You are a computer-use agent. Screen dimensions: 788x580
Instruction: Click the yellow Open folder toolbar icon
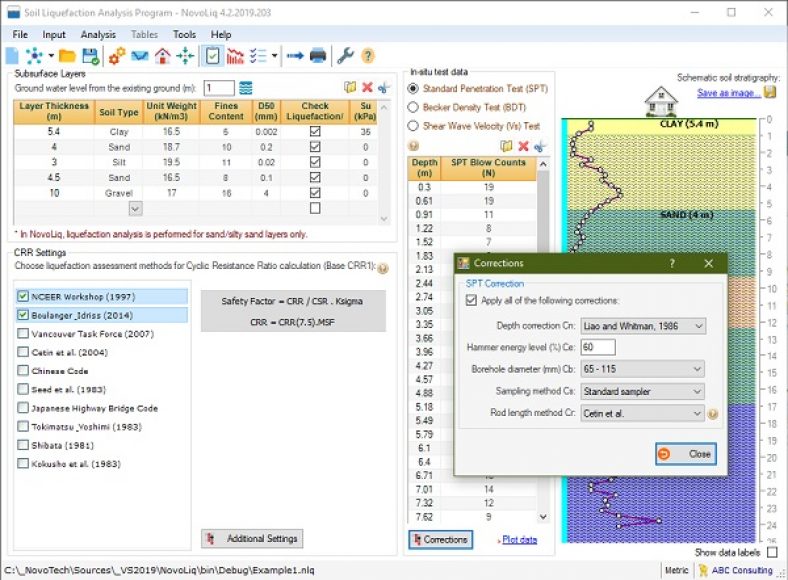tap(67, 56)
